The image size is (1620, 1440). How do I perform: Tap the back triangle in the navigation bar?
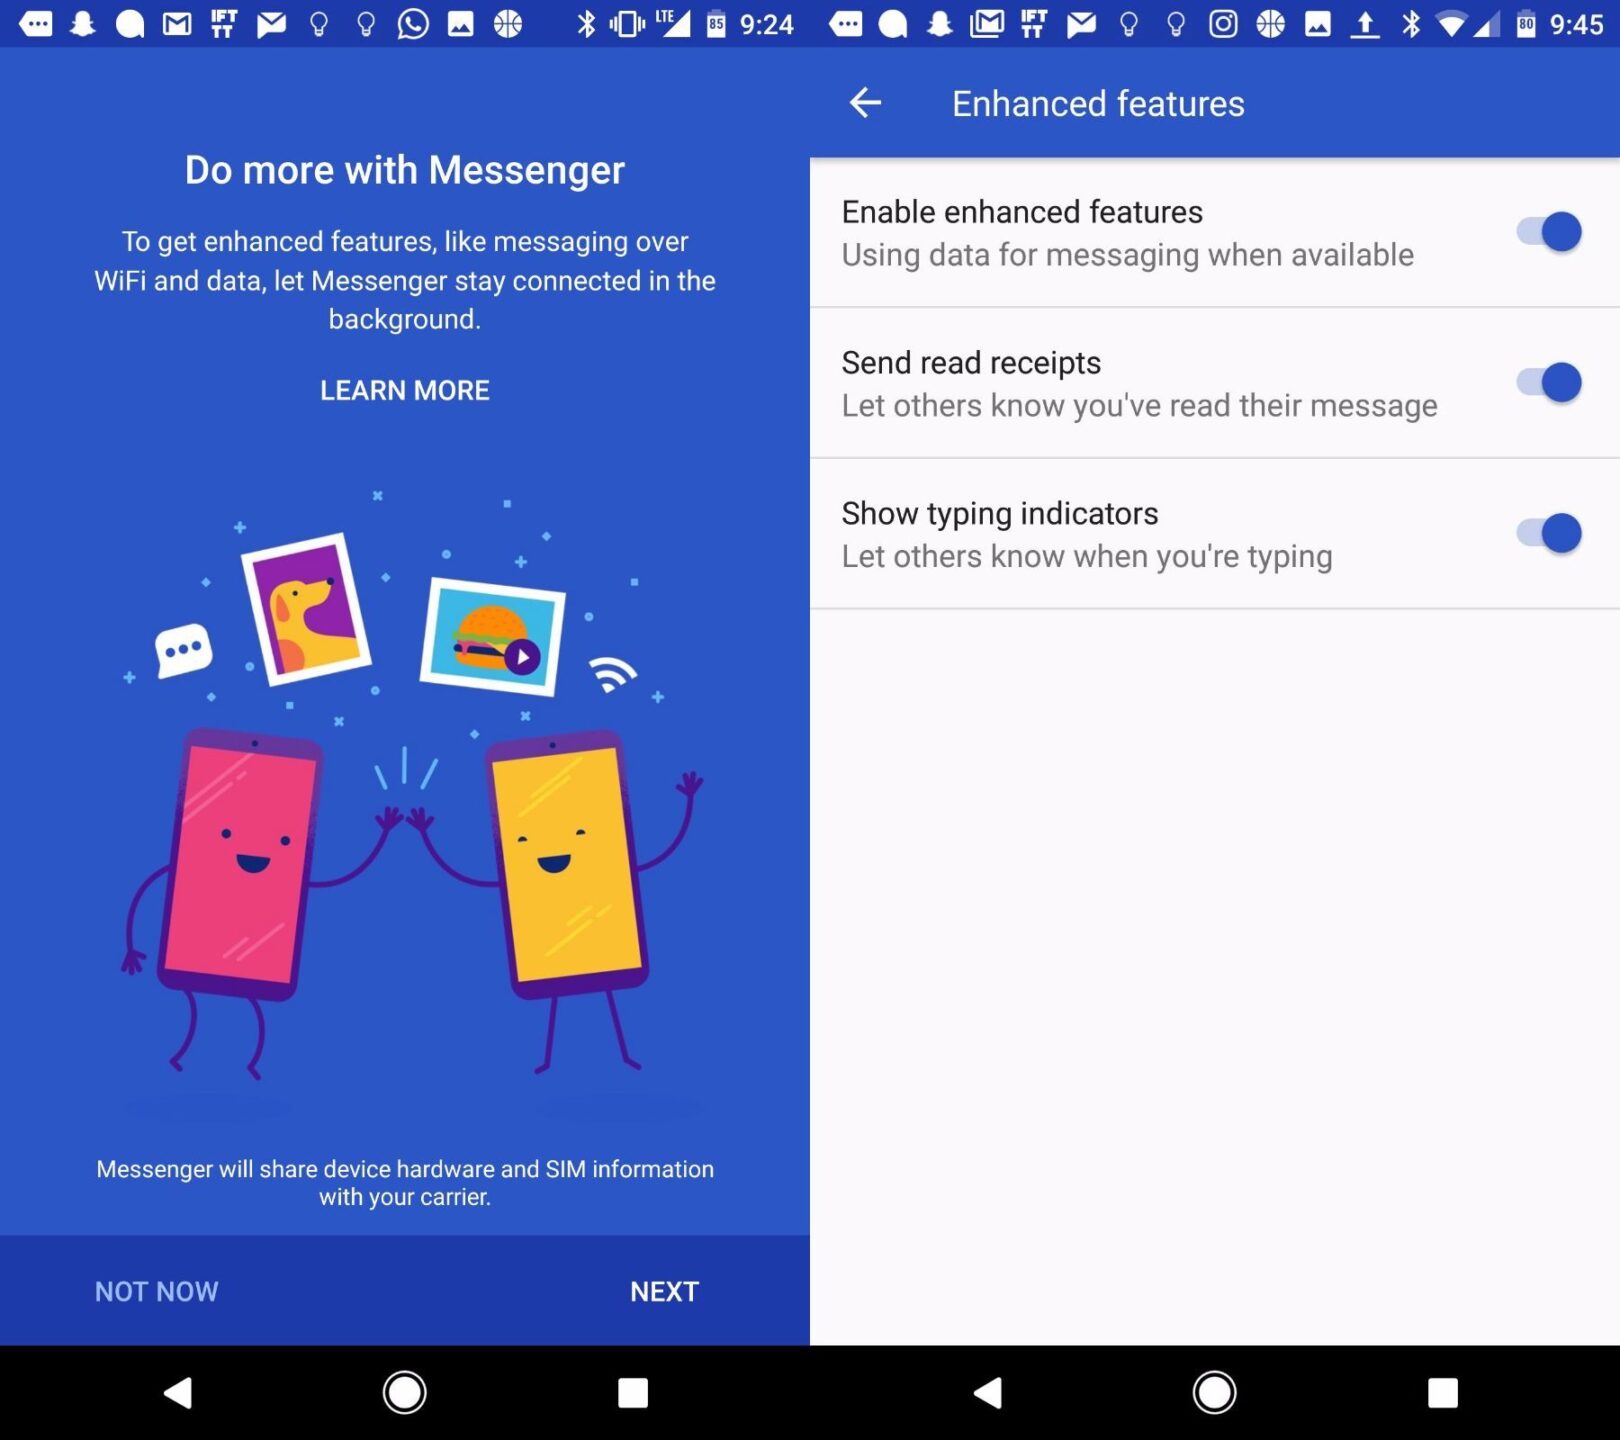(178, 1392)
